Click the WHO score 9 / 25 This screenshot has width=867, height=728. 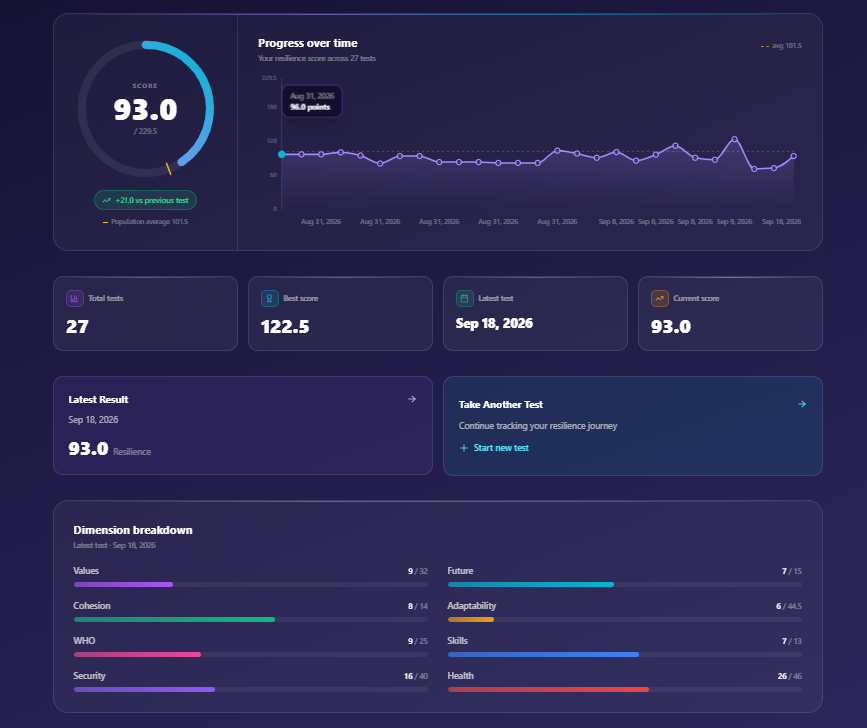417,641
